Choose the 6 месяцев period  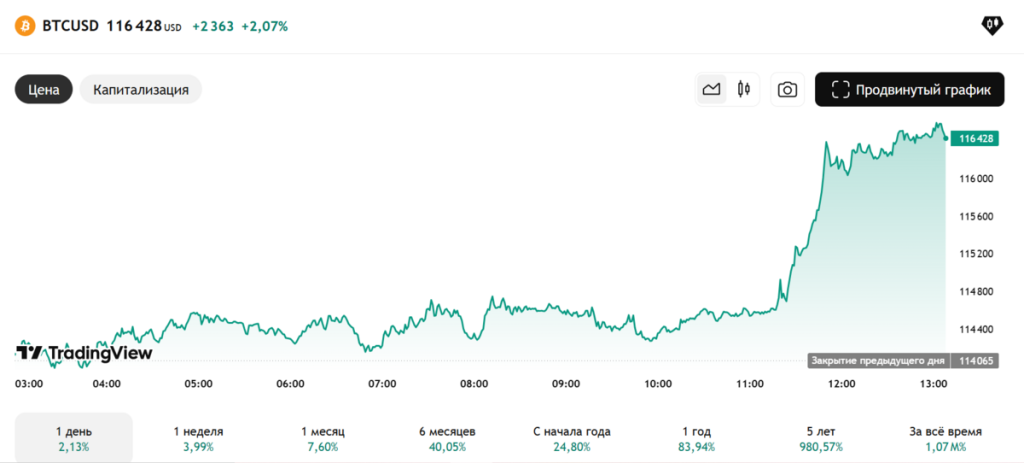coord(447,438)
